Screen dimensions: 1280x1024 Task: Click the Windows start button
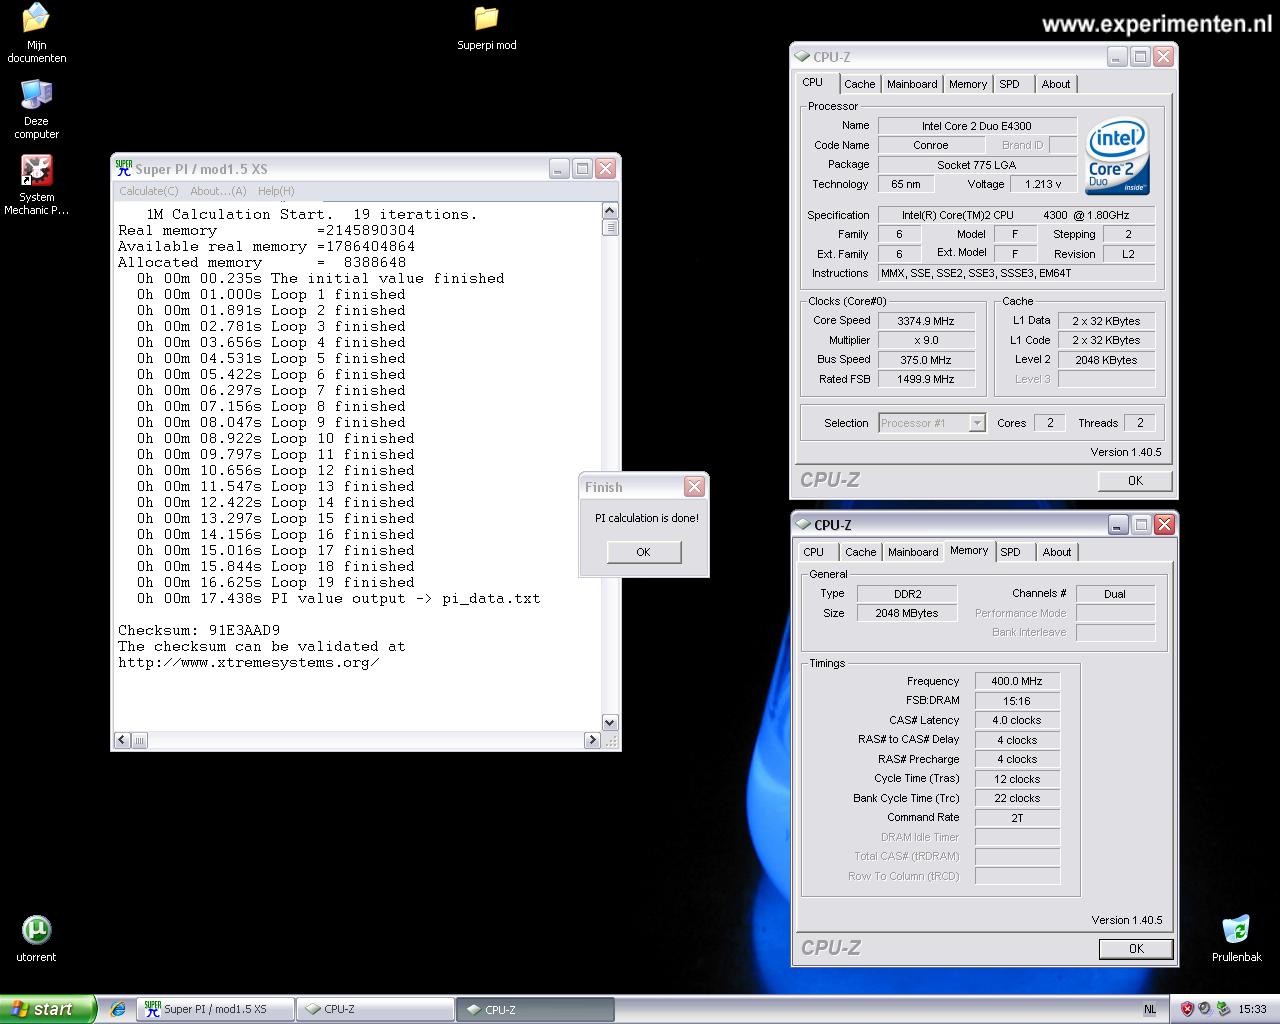click(x=48, y=1009)
